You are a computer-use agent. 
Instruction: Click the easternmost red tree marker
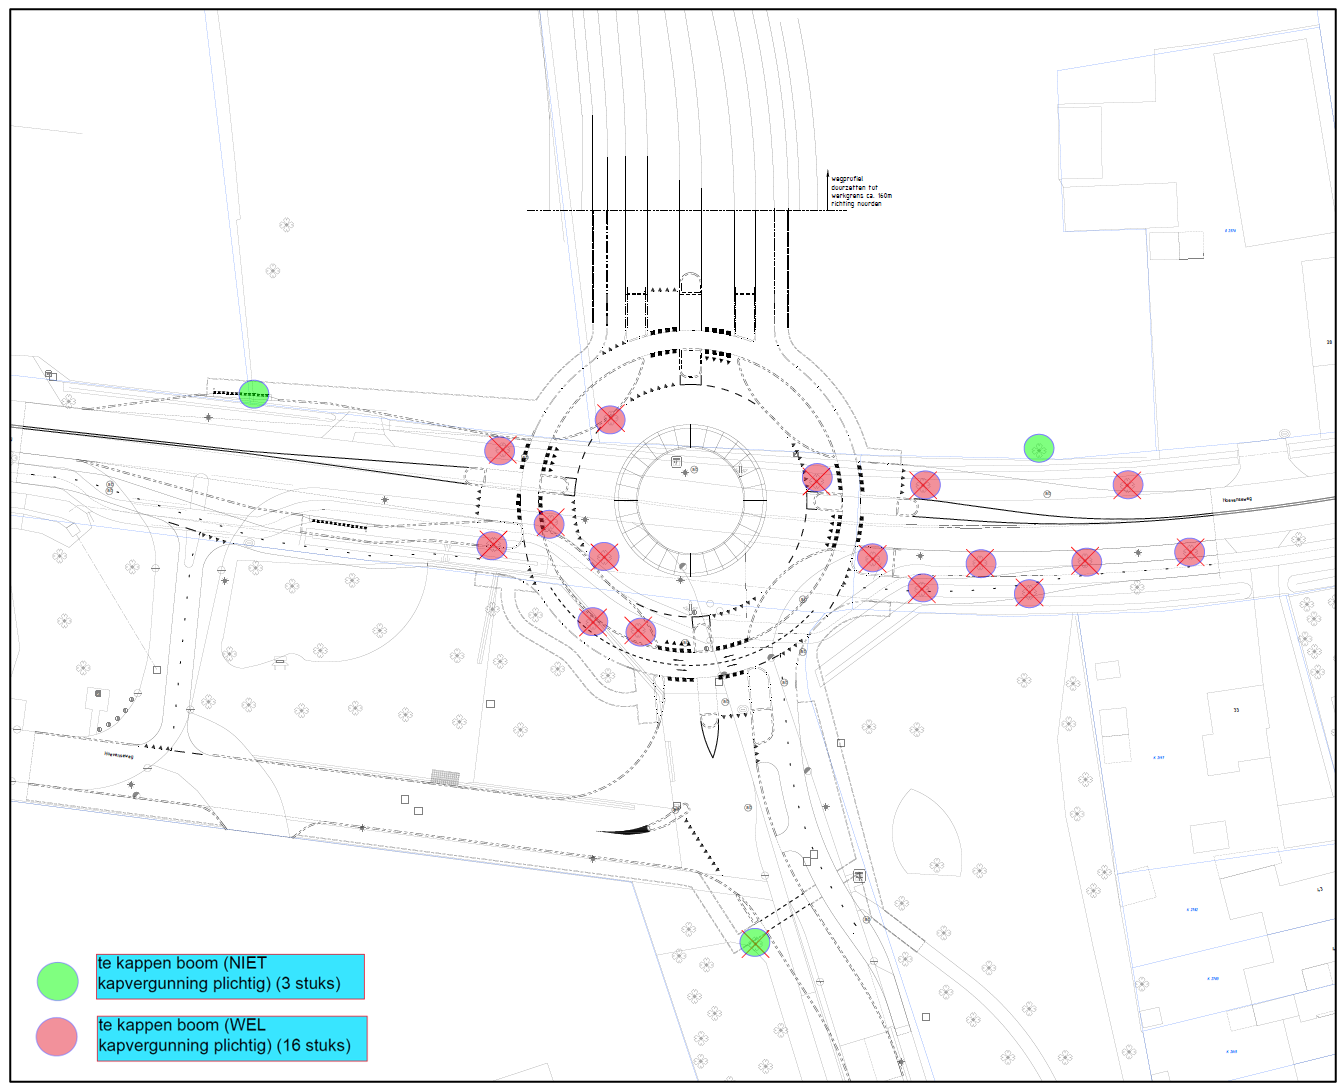pos(1189,552)
